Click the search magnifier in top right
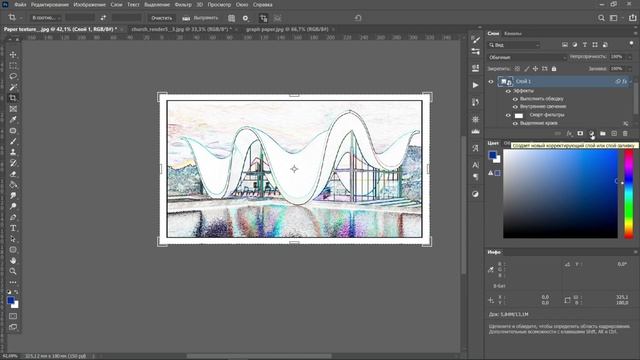The height and width of the screenshot is (360, 640). pyautogui.click(x=601, y=18)
